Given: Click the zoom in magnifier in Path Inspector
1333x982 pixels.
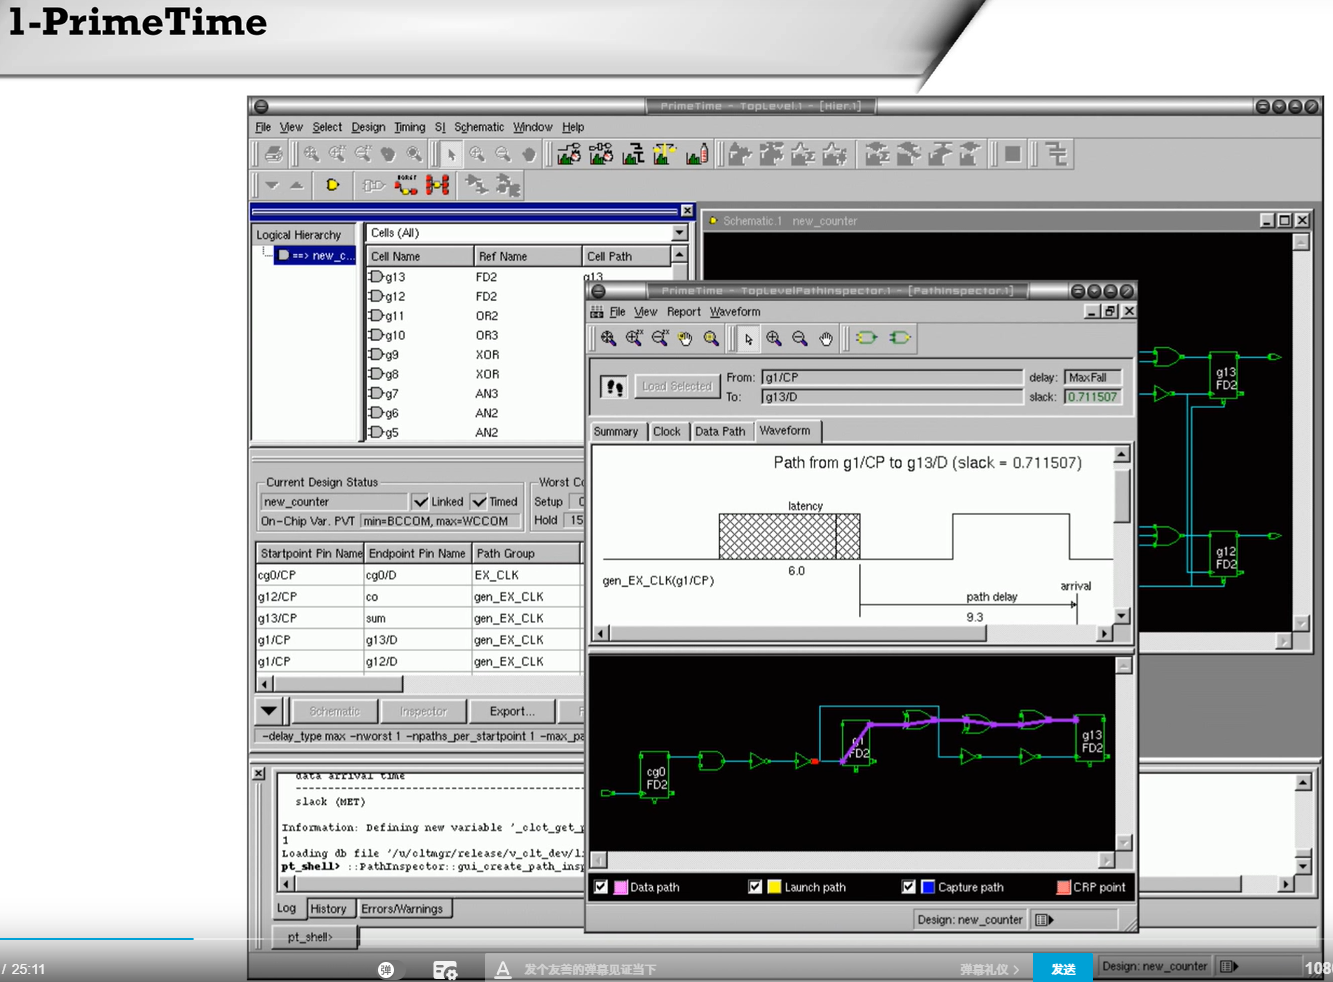Looking at the screenshot, I should point(774,339).
